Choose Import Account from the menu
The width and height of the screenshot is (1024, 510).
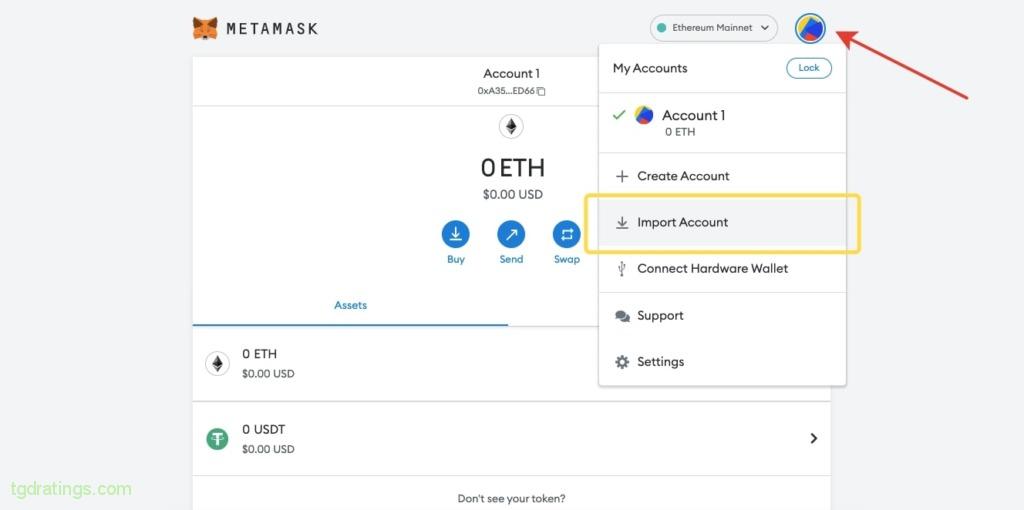pos(722,223)
